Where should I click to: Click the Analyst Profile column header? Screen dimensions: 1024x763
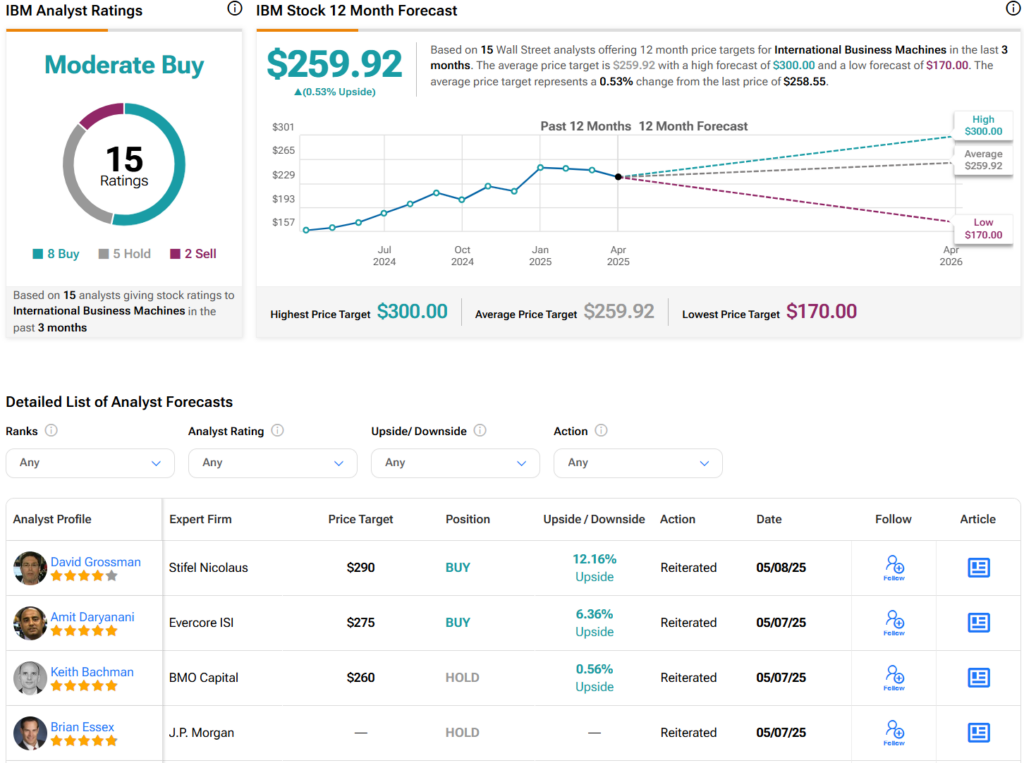[52, 519]
